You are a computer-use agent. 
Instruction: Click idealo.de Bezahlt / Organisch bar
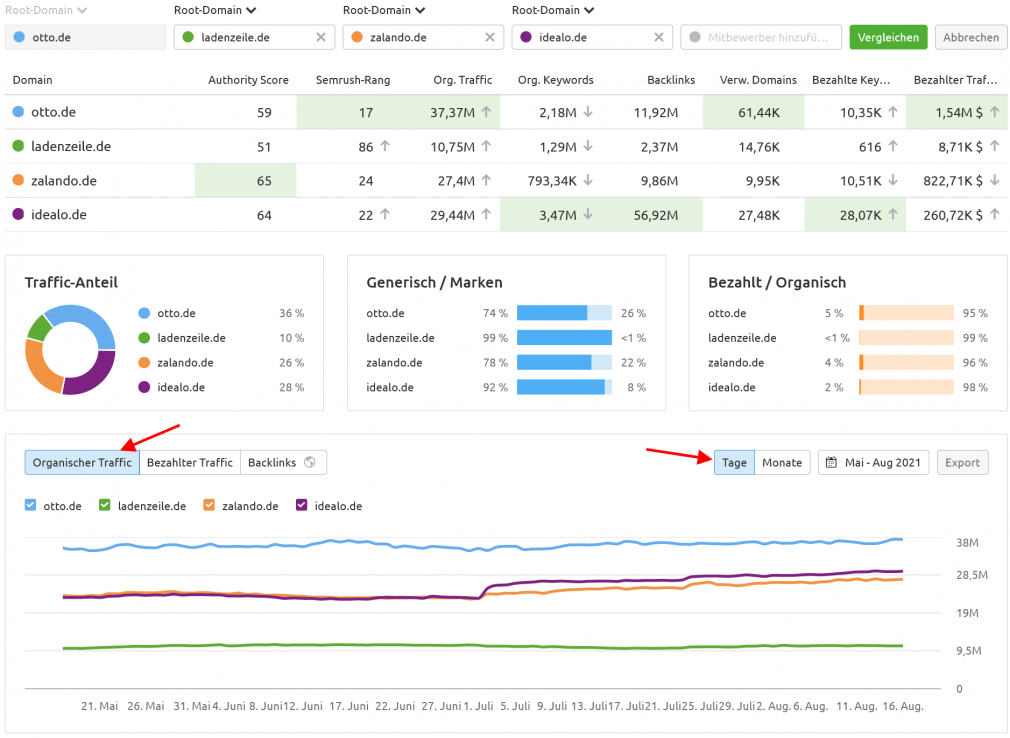(x=906, y=387)
